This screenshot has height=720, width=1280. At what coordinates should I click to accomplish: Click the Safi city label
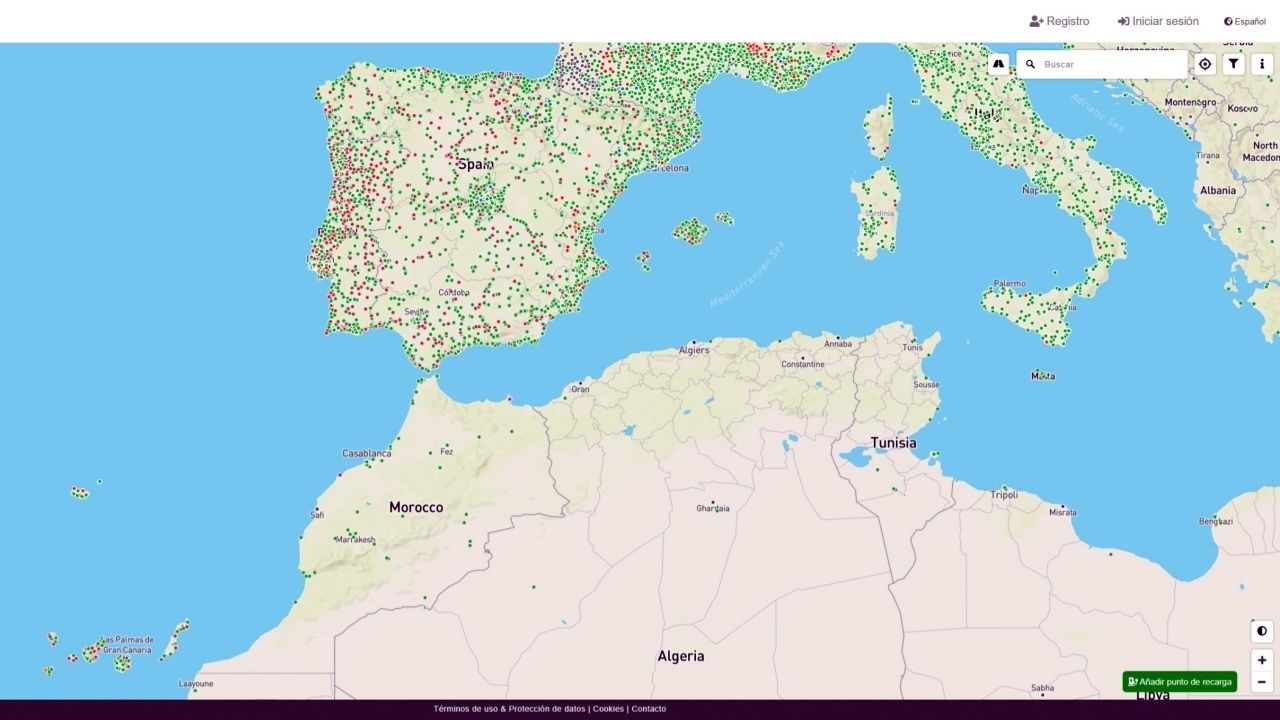pyautogui.click(x=317, y=515)
